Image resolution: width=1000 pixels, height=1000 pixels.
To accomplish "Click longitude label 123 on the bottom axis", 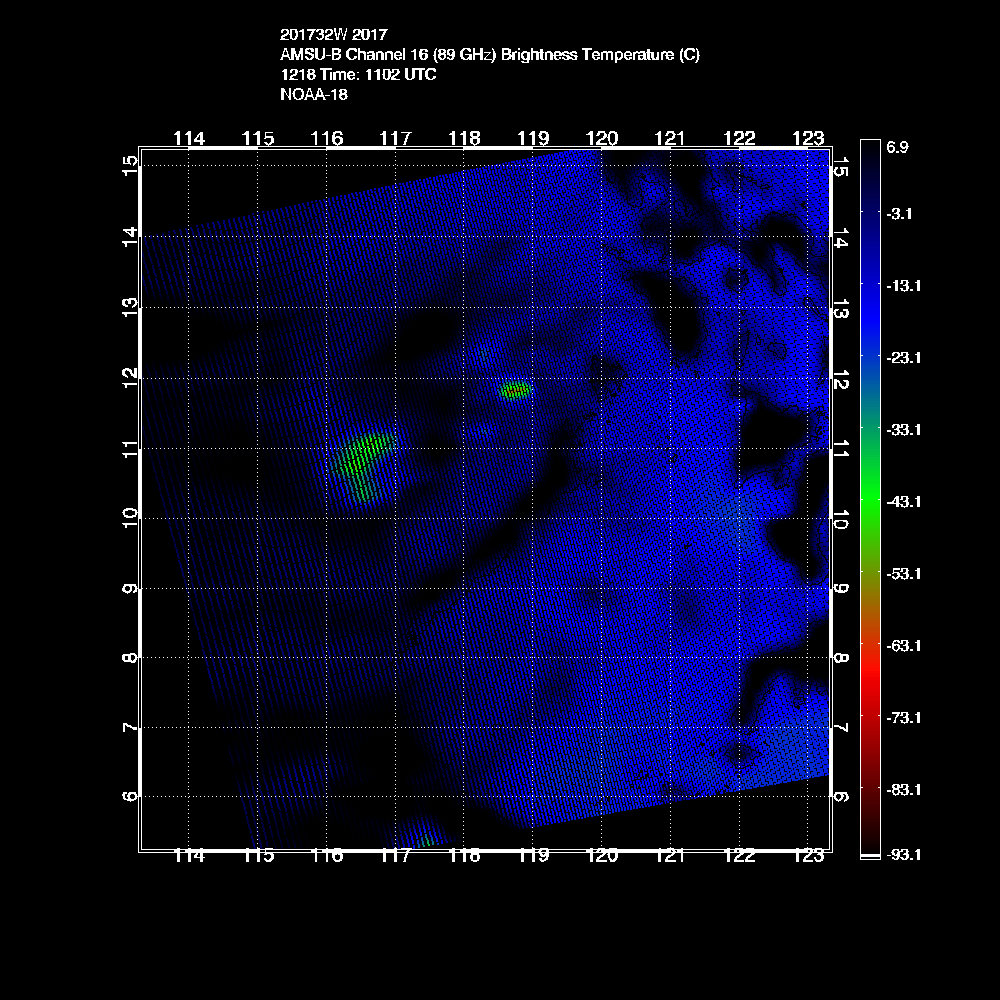I will coord(808,856).
